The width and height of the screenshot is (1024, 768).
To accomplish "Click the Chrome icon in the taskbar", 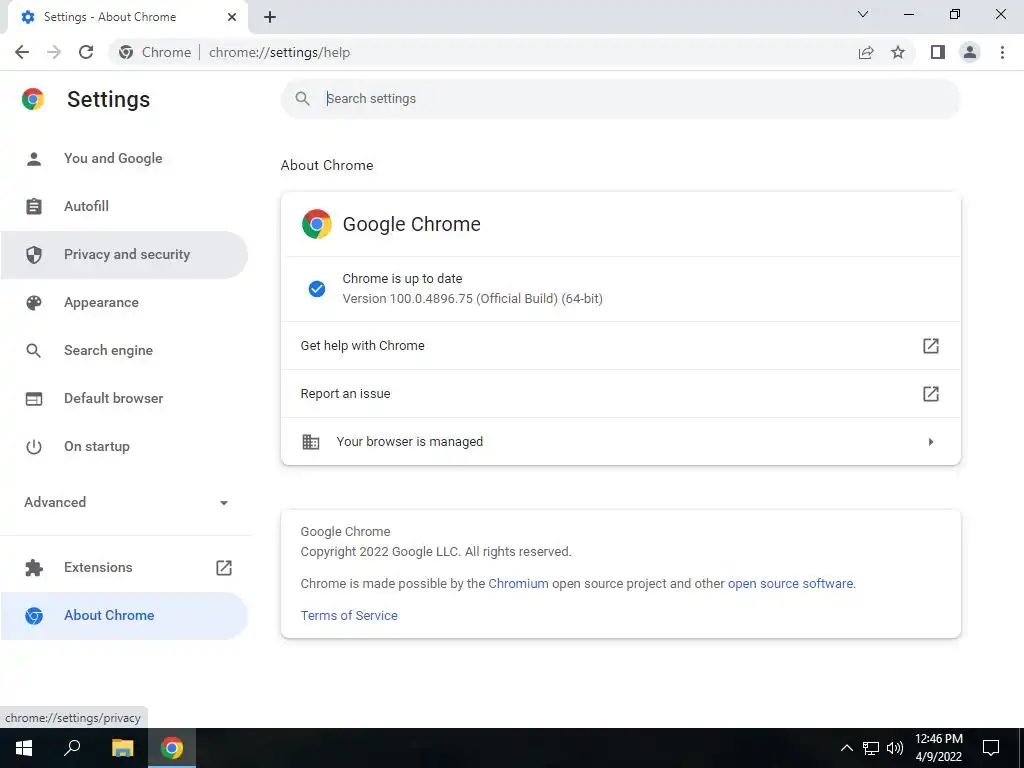I will pos(172,748).
